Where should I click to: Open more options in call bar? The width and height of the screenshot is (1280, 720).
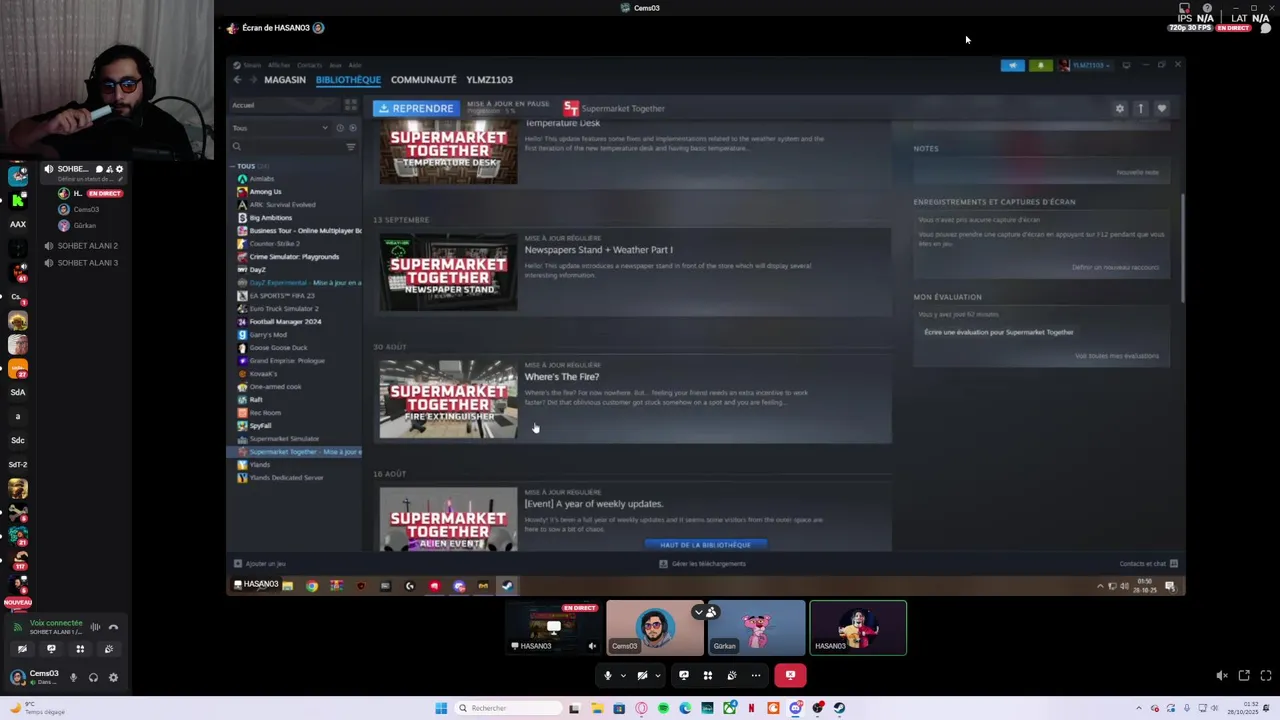(756, 675)
